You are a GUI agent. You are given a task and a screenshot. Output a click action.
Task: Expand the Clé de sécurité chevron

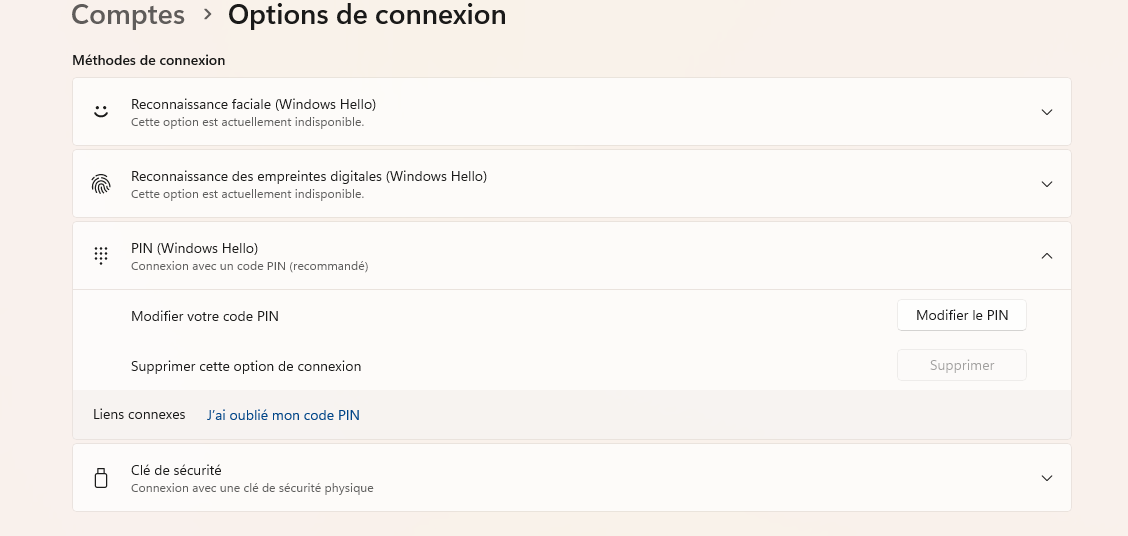pyautogui.click(x=1047, y=478)
